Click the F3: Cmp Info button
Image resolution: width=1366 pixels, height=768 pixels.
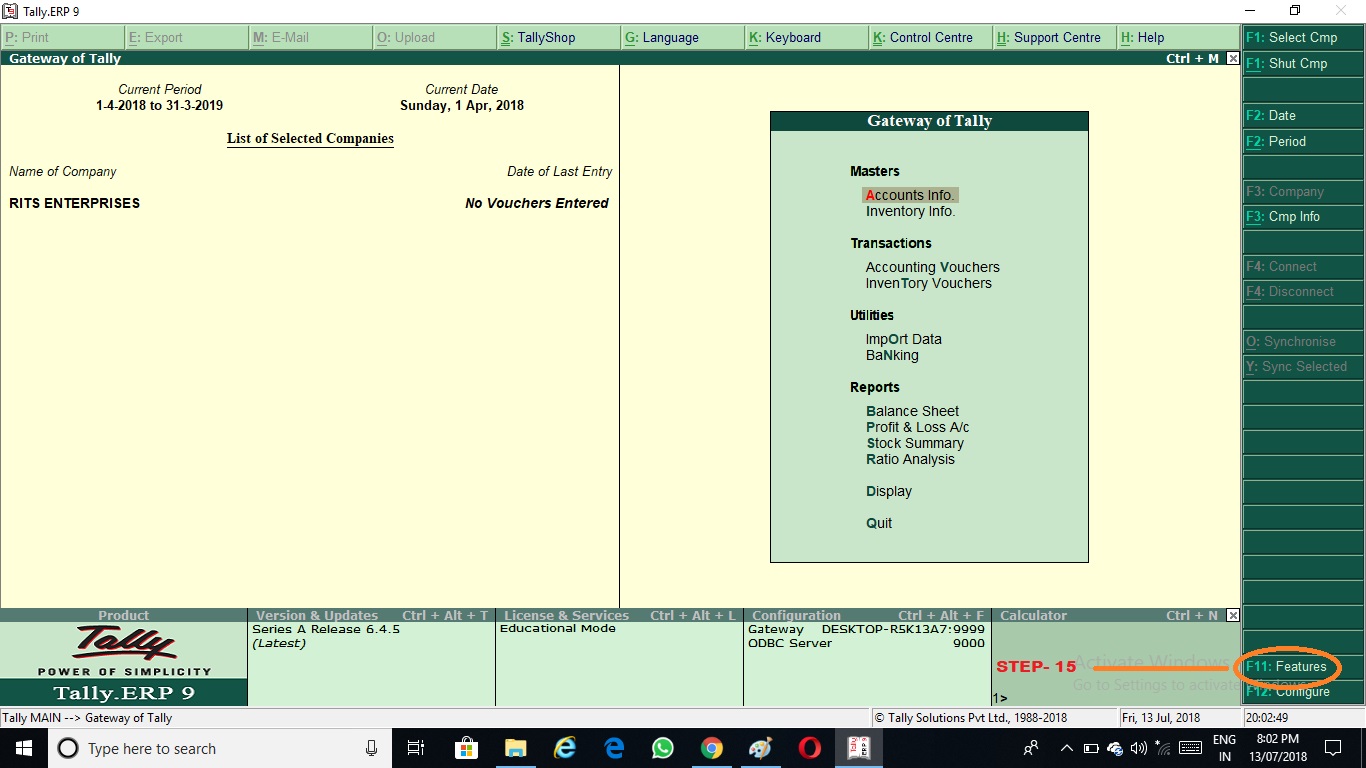point(1303,216)
